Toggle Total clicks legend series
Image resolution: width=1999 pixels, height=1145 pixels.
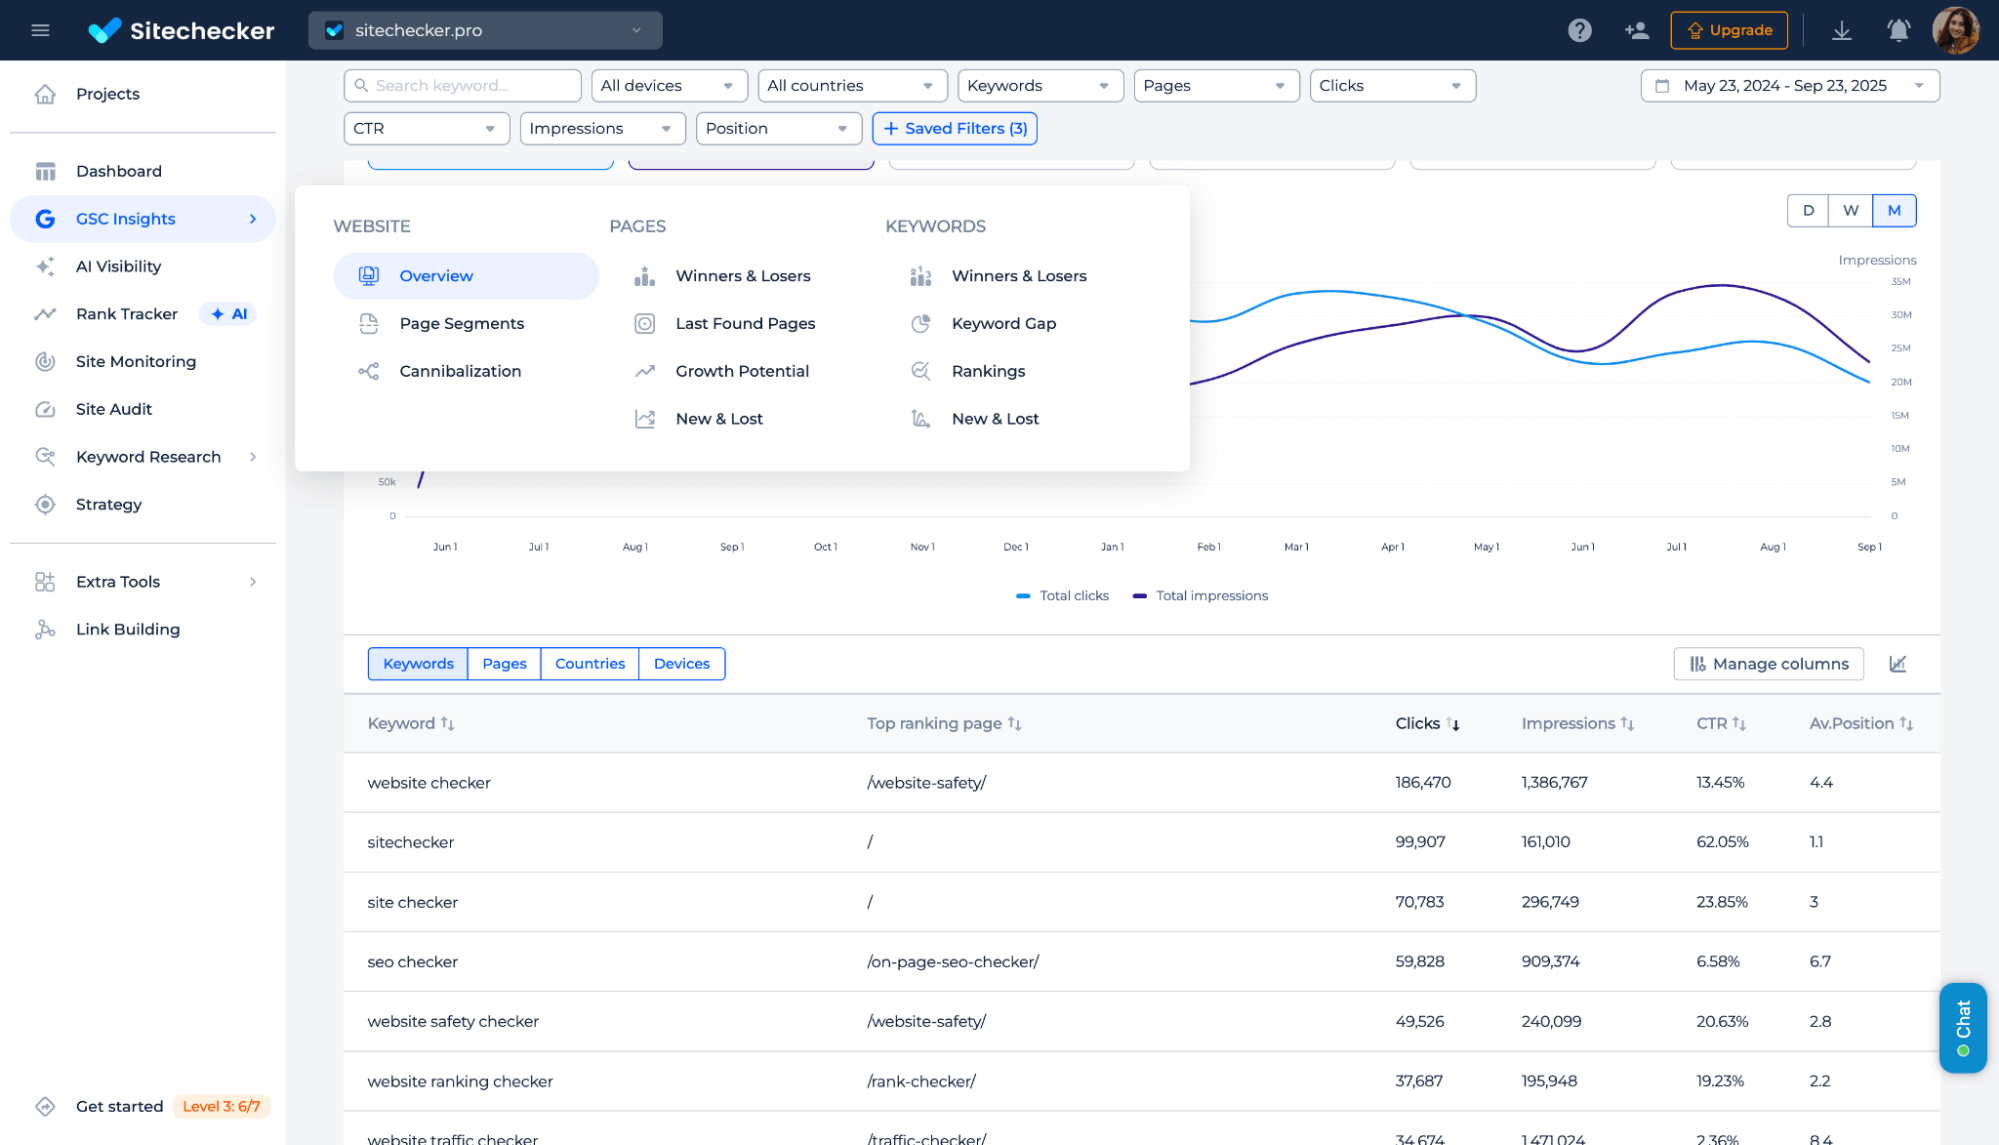click(x=1062, y=596)
